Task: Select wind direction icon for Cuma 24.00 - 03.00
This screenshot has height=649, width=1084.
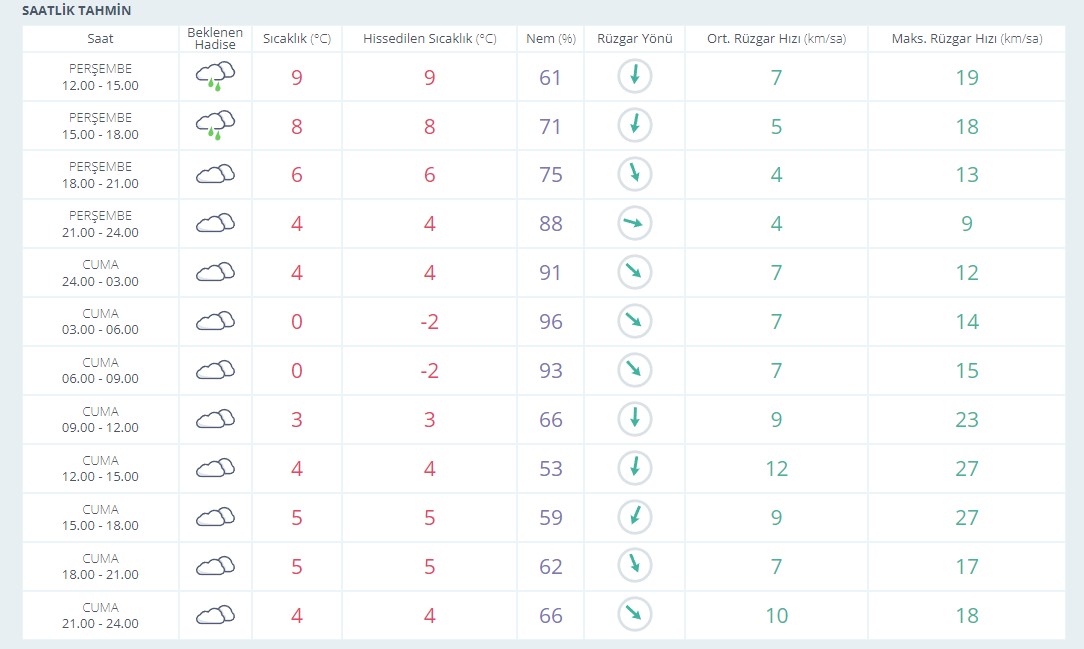Action: (x=634, y=272)
